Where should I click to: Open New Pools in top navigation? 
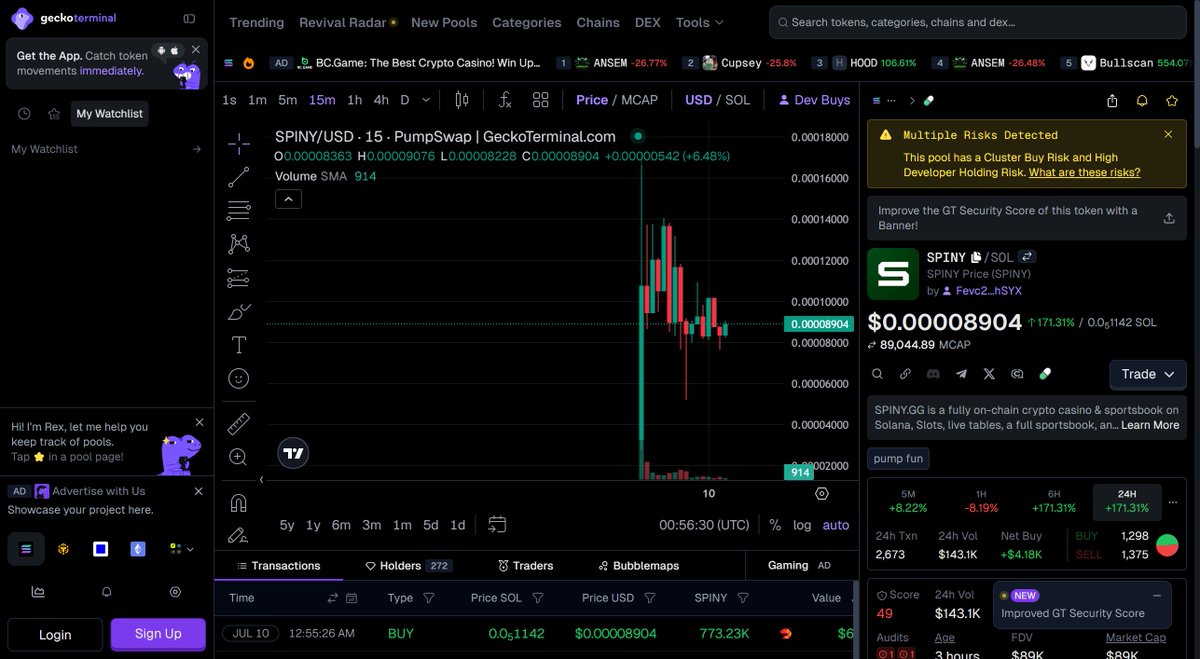(x=444, y=22)
